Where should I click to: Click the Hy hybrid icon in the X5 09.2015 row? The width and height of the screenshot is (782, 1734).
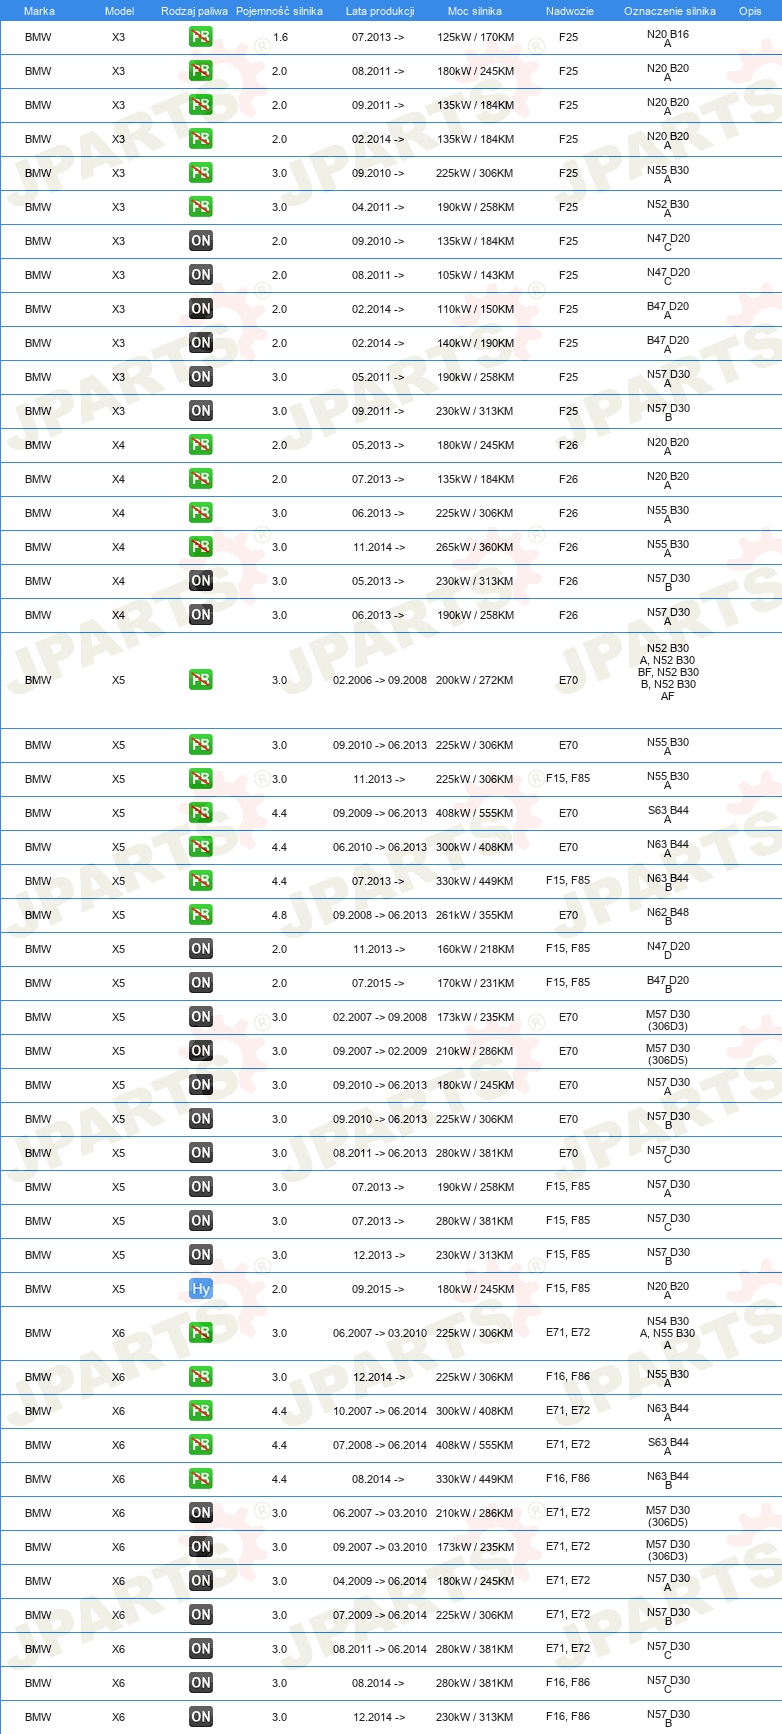pos(201,1289)
